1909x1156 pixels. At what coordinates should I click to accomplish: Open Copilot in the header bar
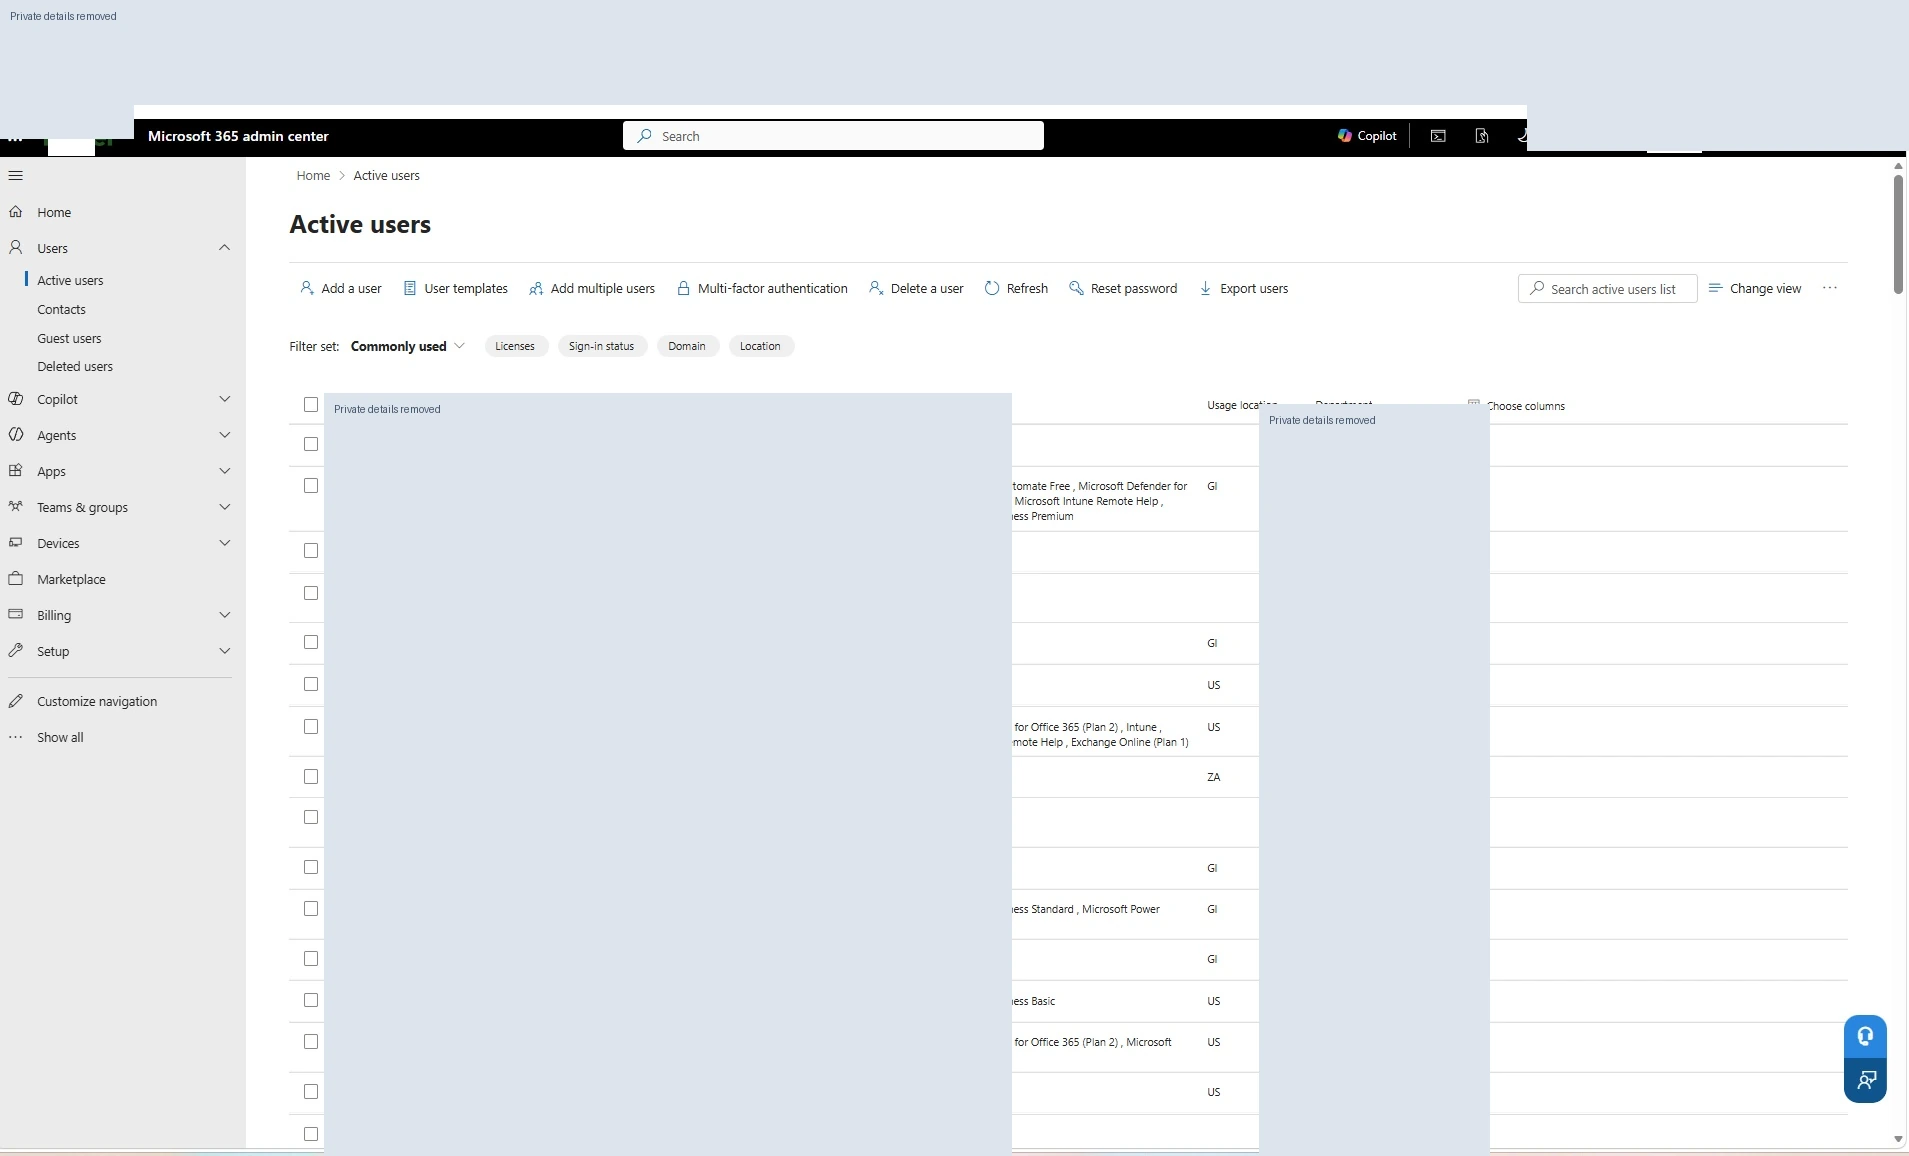tap(1367, 136)
